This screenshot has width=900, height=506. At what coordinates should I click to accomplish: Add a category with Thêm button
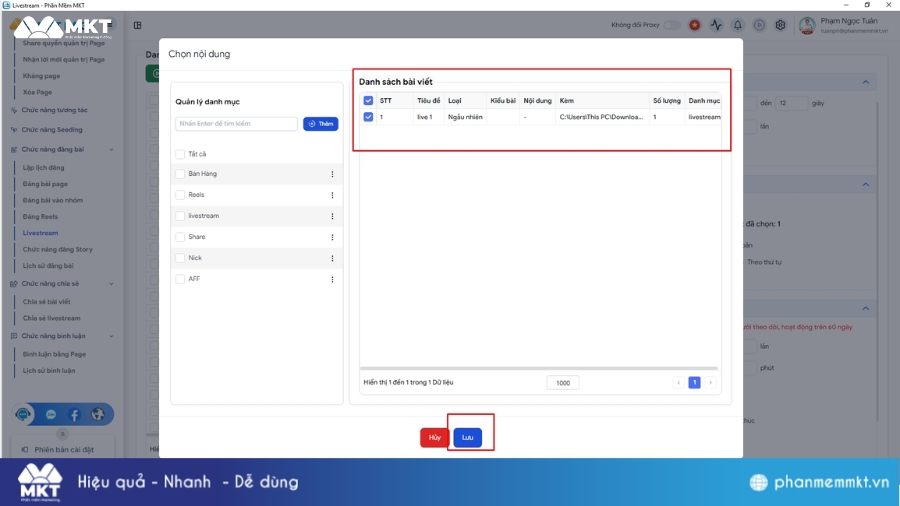coord(320,124)
